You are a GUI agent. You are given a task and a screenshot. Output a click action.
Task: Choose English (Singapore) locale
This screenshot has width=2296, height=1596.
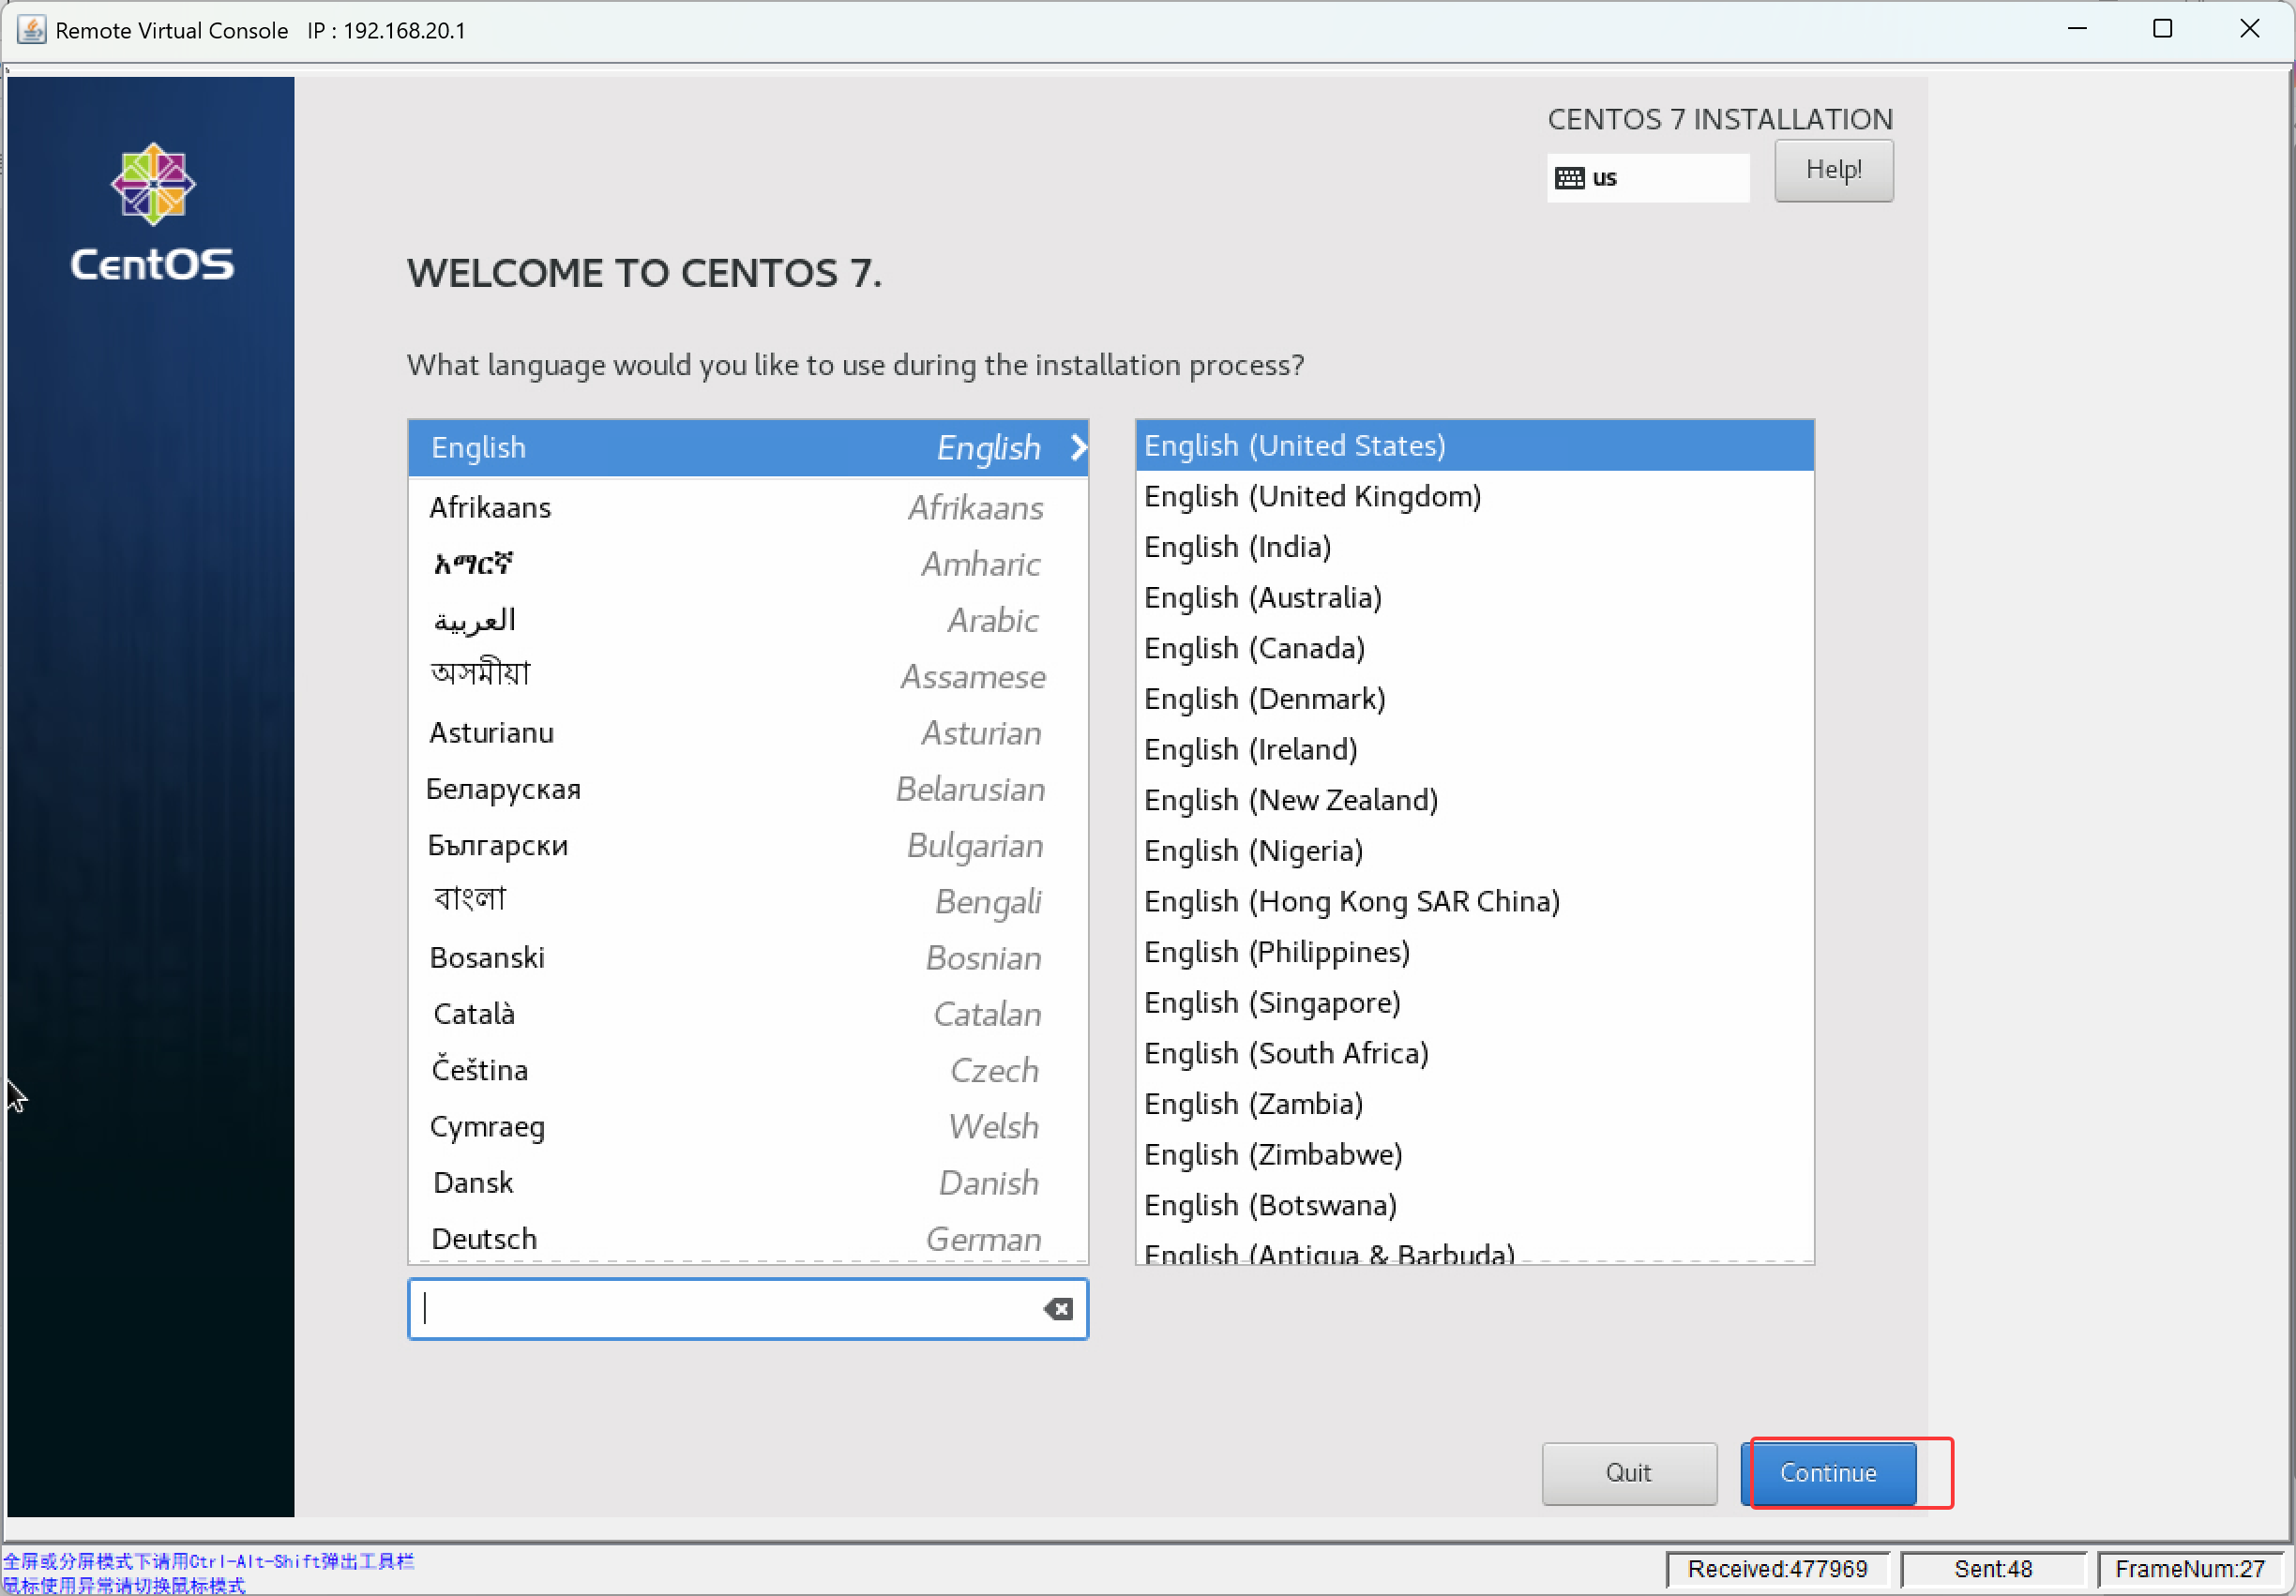(1271, 1002)
